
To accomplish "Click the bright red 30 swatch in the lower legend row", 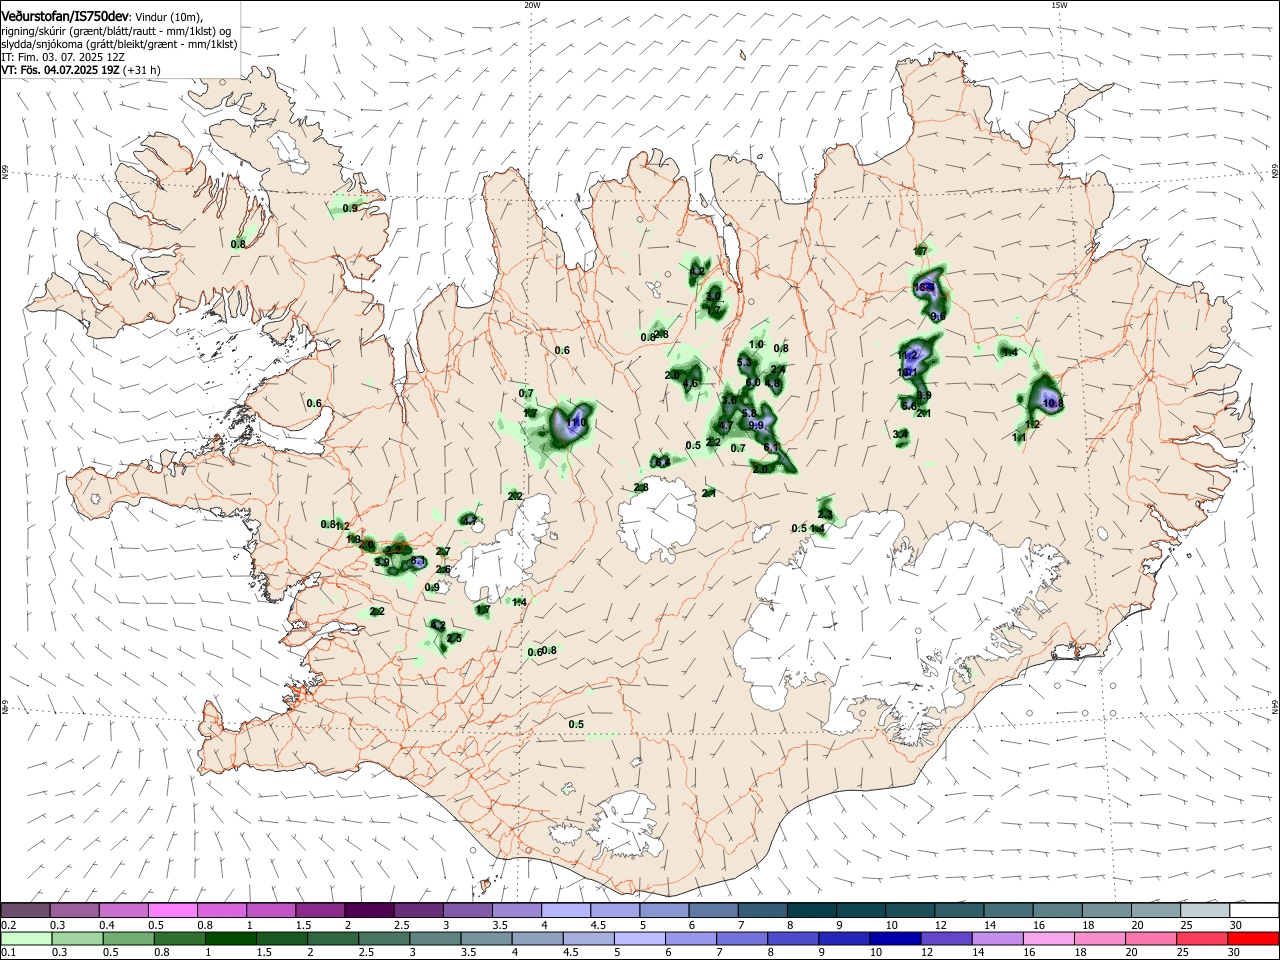I will (x=1254, y=939).
